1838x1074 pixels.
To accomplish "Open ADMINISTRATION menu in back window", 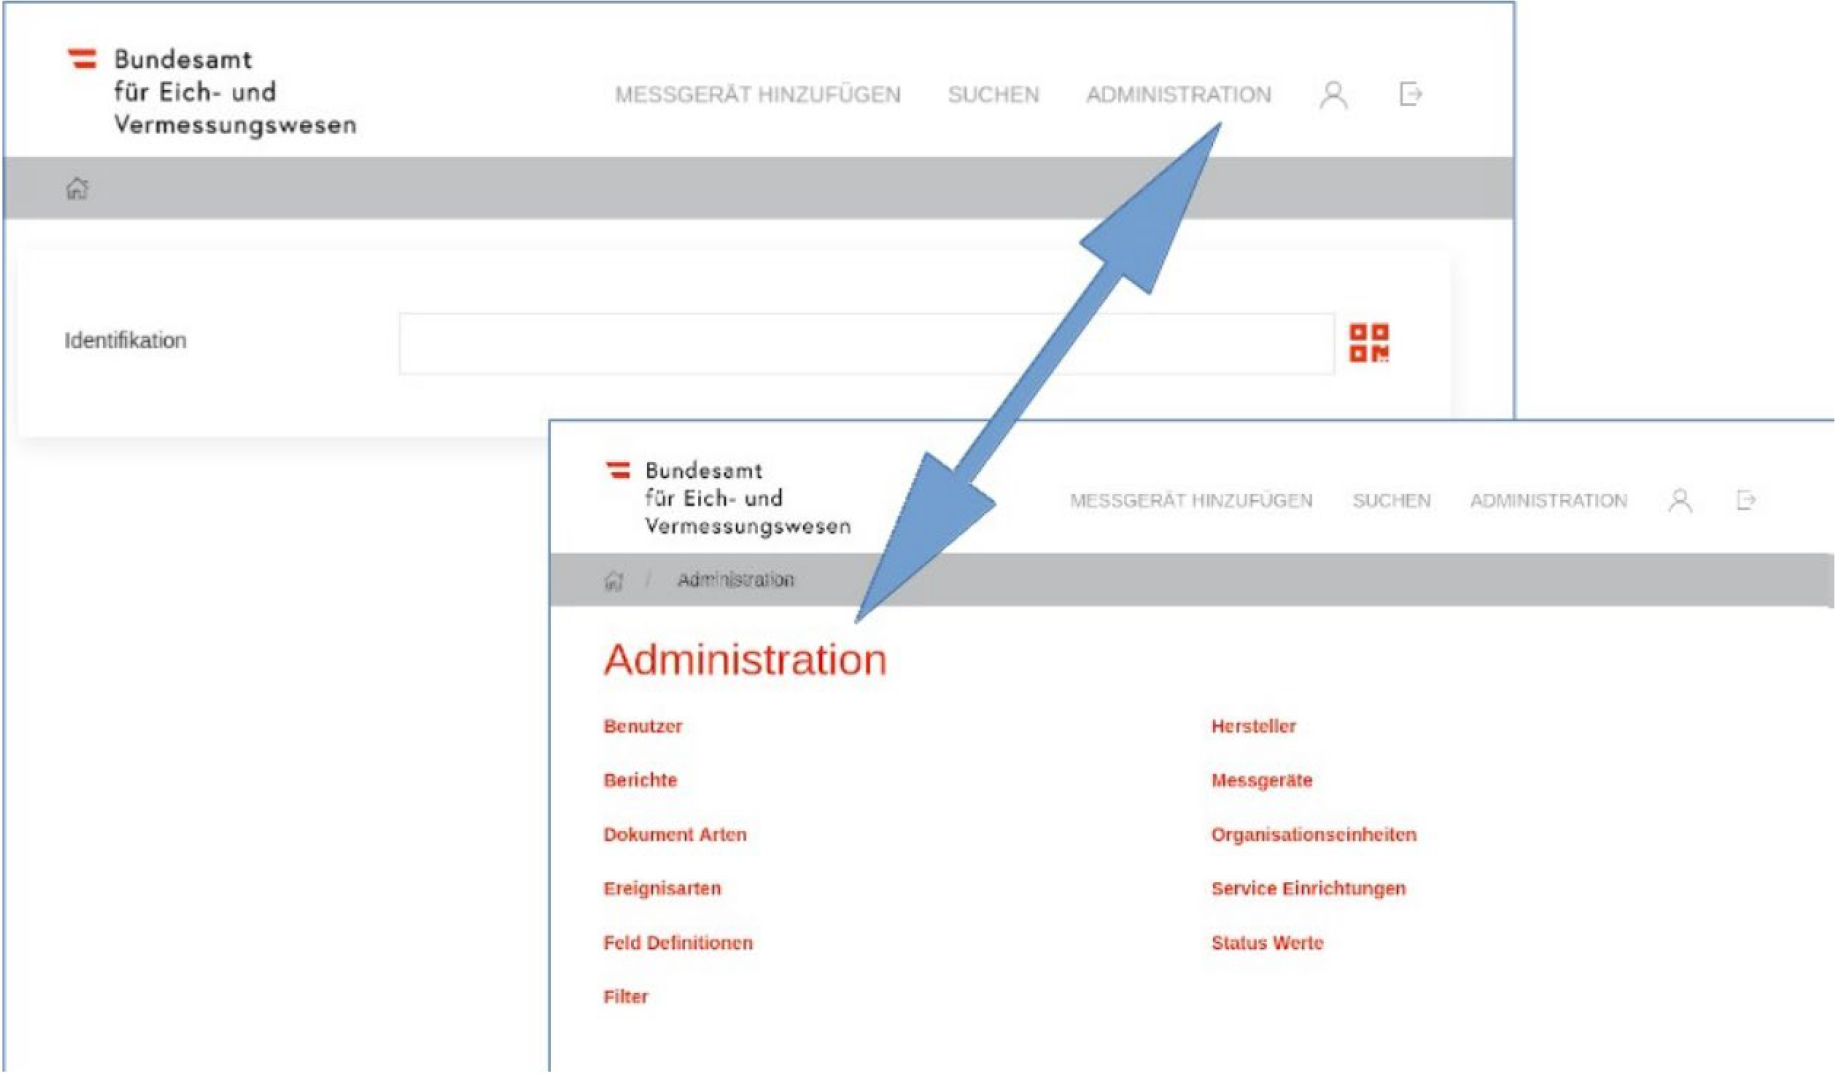I will point(1179,95).
